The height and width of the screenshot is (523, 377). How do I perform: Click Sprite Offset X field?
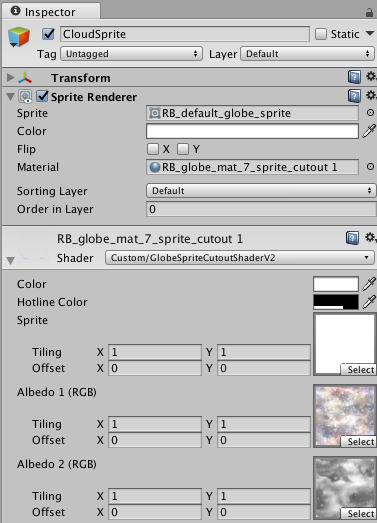(x=155, y=368)
